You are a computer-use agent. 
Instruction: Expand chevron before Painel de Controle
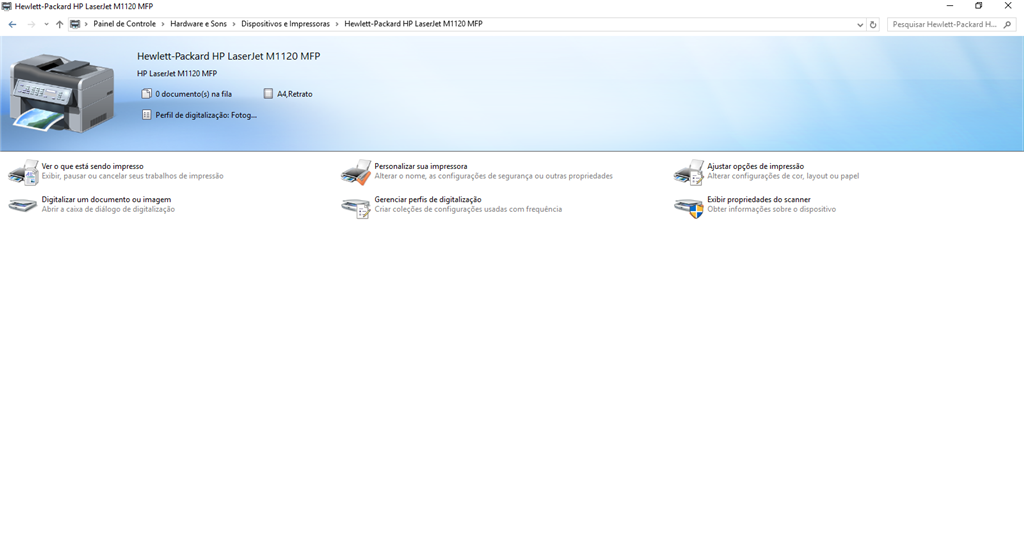86,24
